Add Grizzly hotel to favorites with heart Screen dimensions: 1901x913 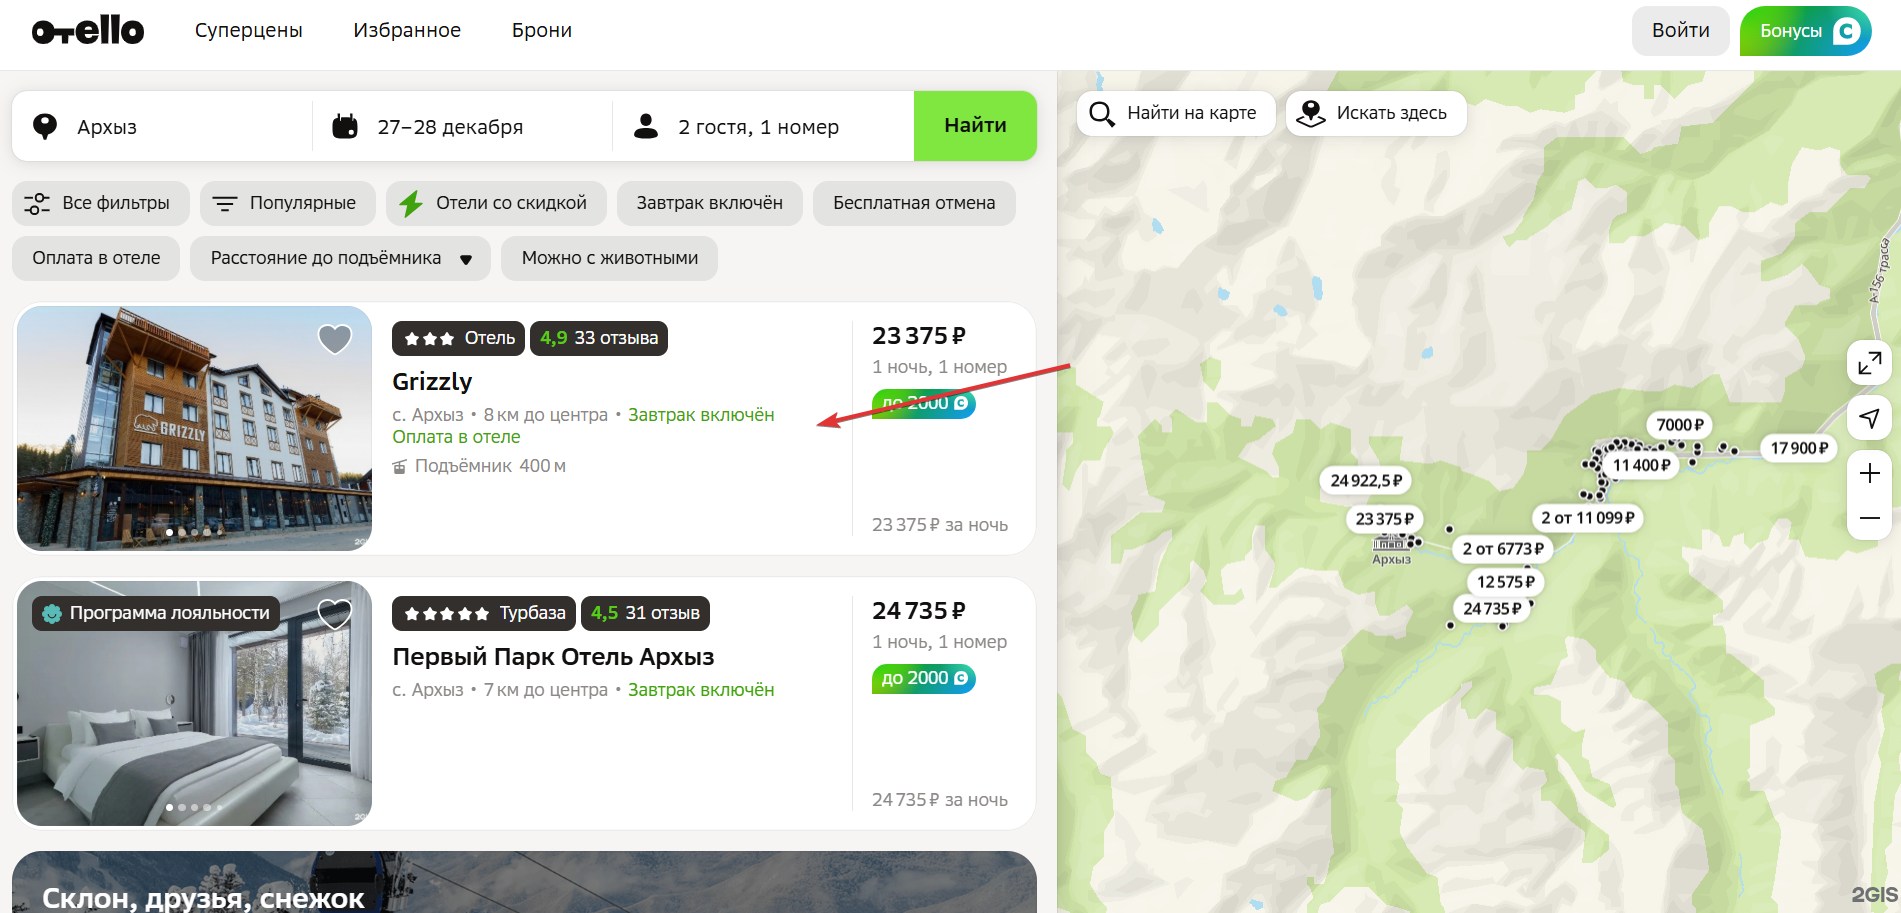pos(335,339)
